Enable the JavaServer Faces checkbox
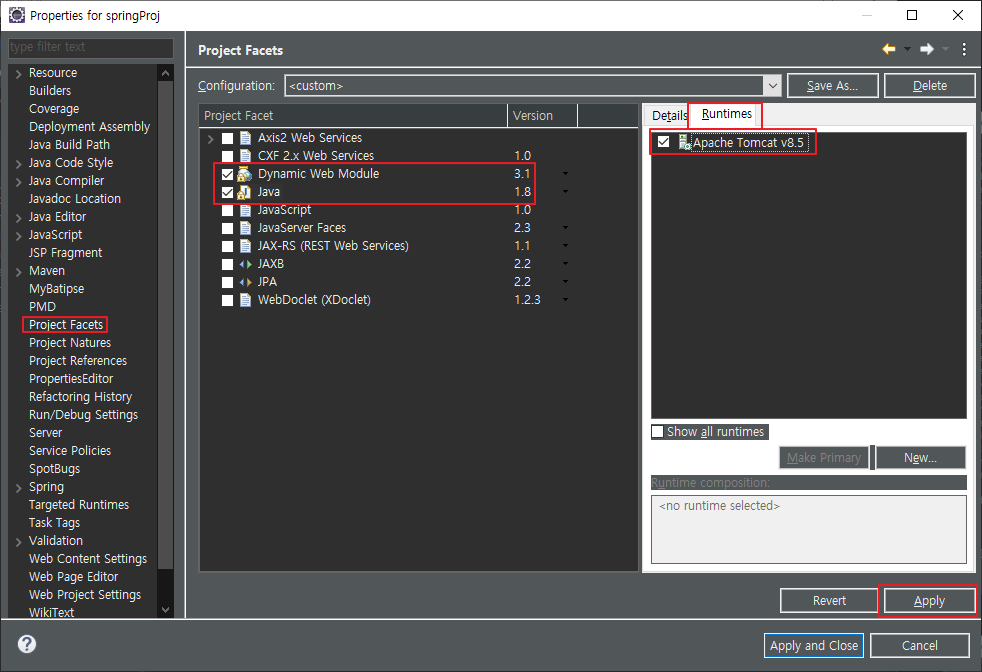The image size is (982, 672). pos(227,229)
